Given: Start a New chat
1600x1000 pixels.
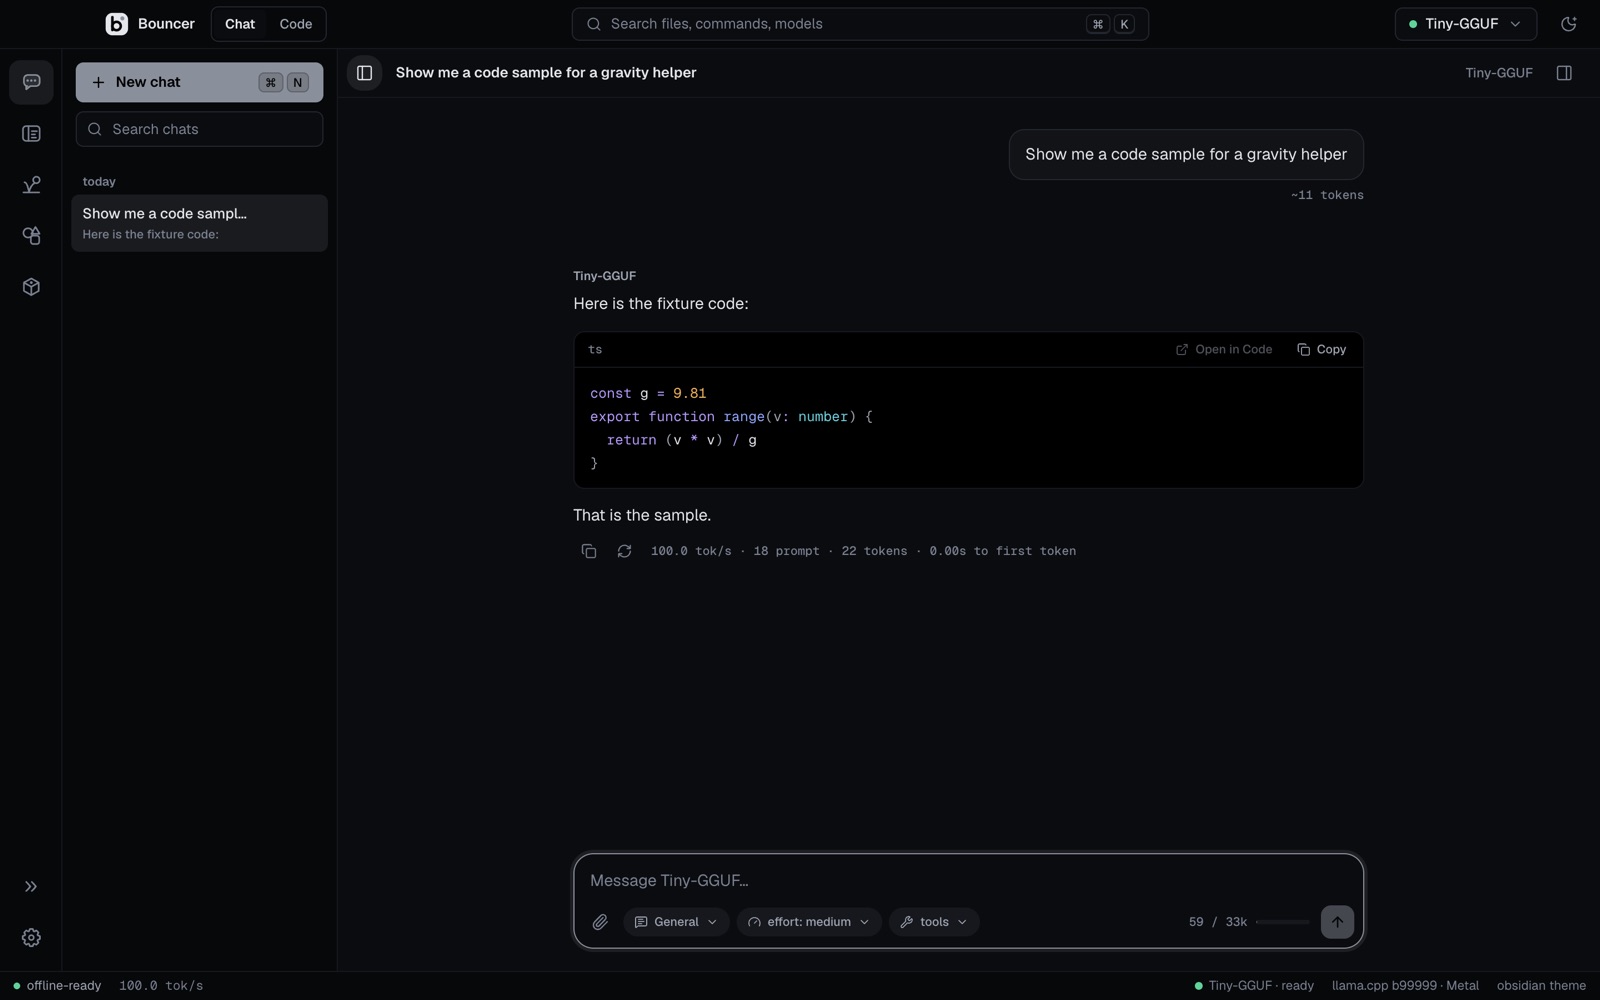Looking at the screenshot, I should point(199,82).
